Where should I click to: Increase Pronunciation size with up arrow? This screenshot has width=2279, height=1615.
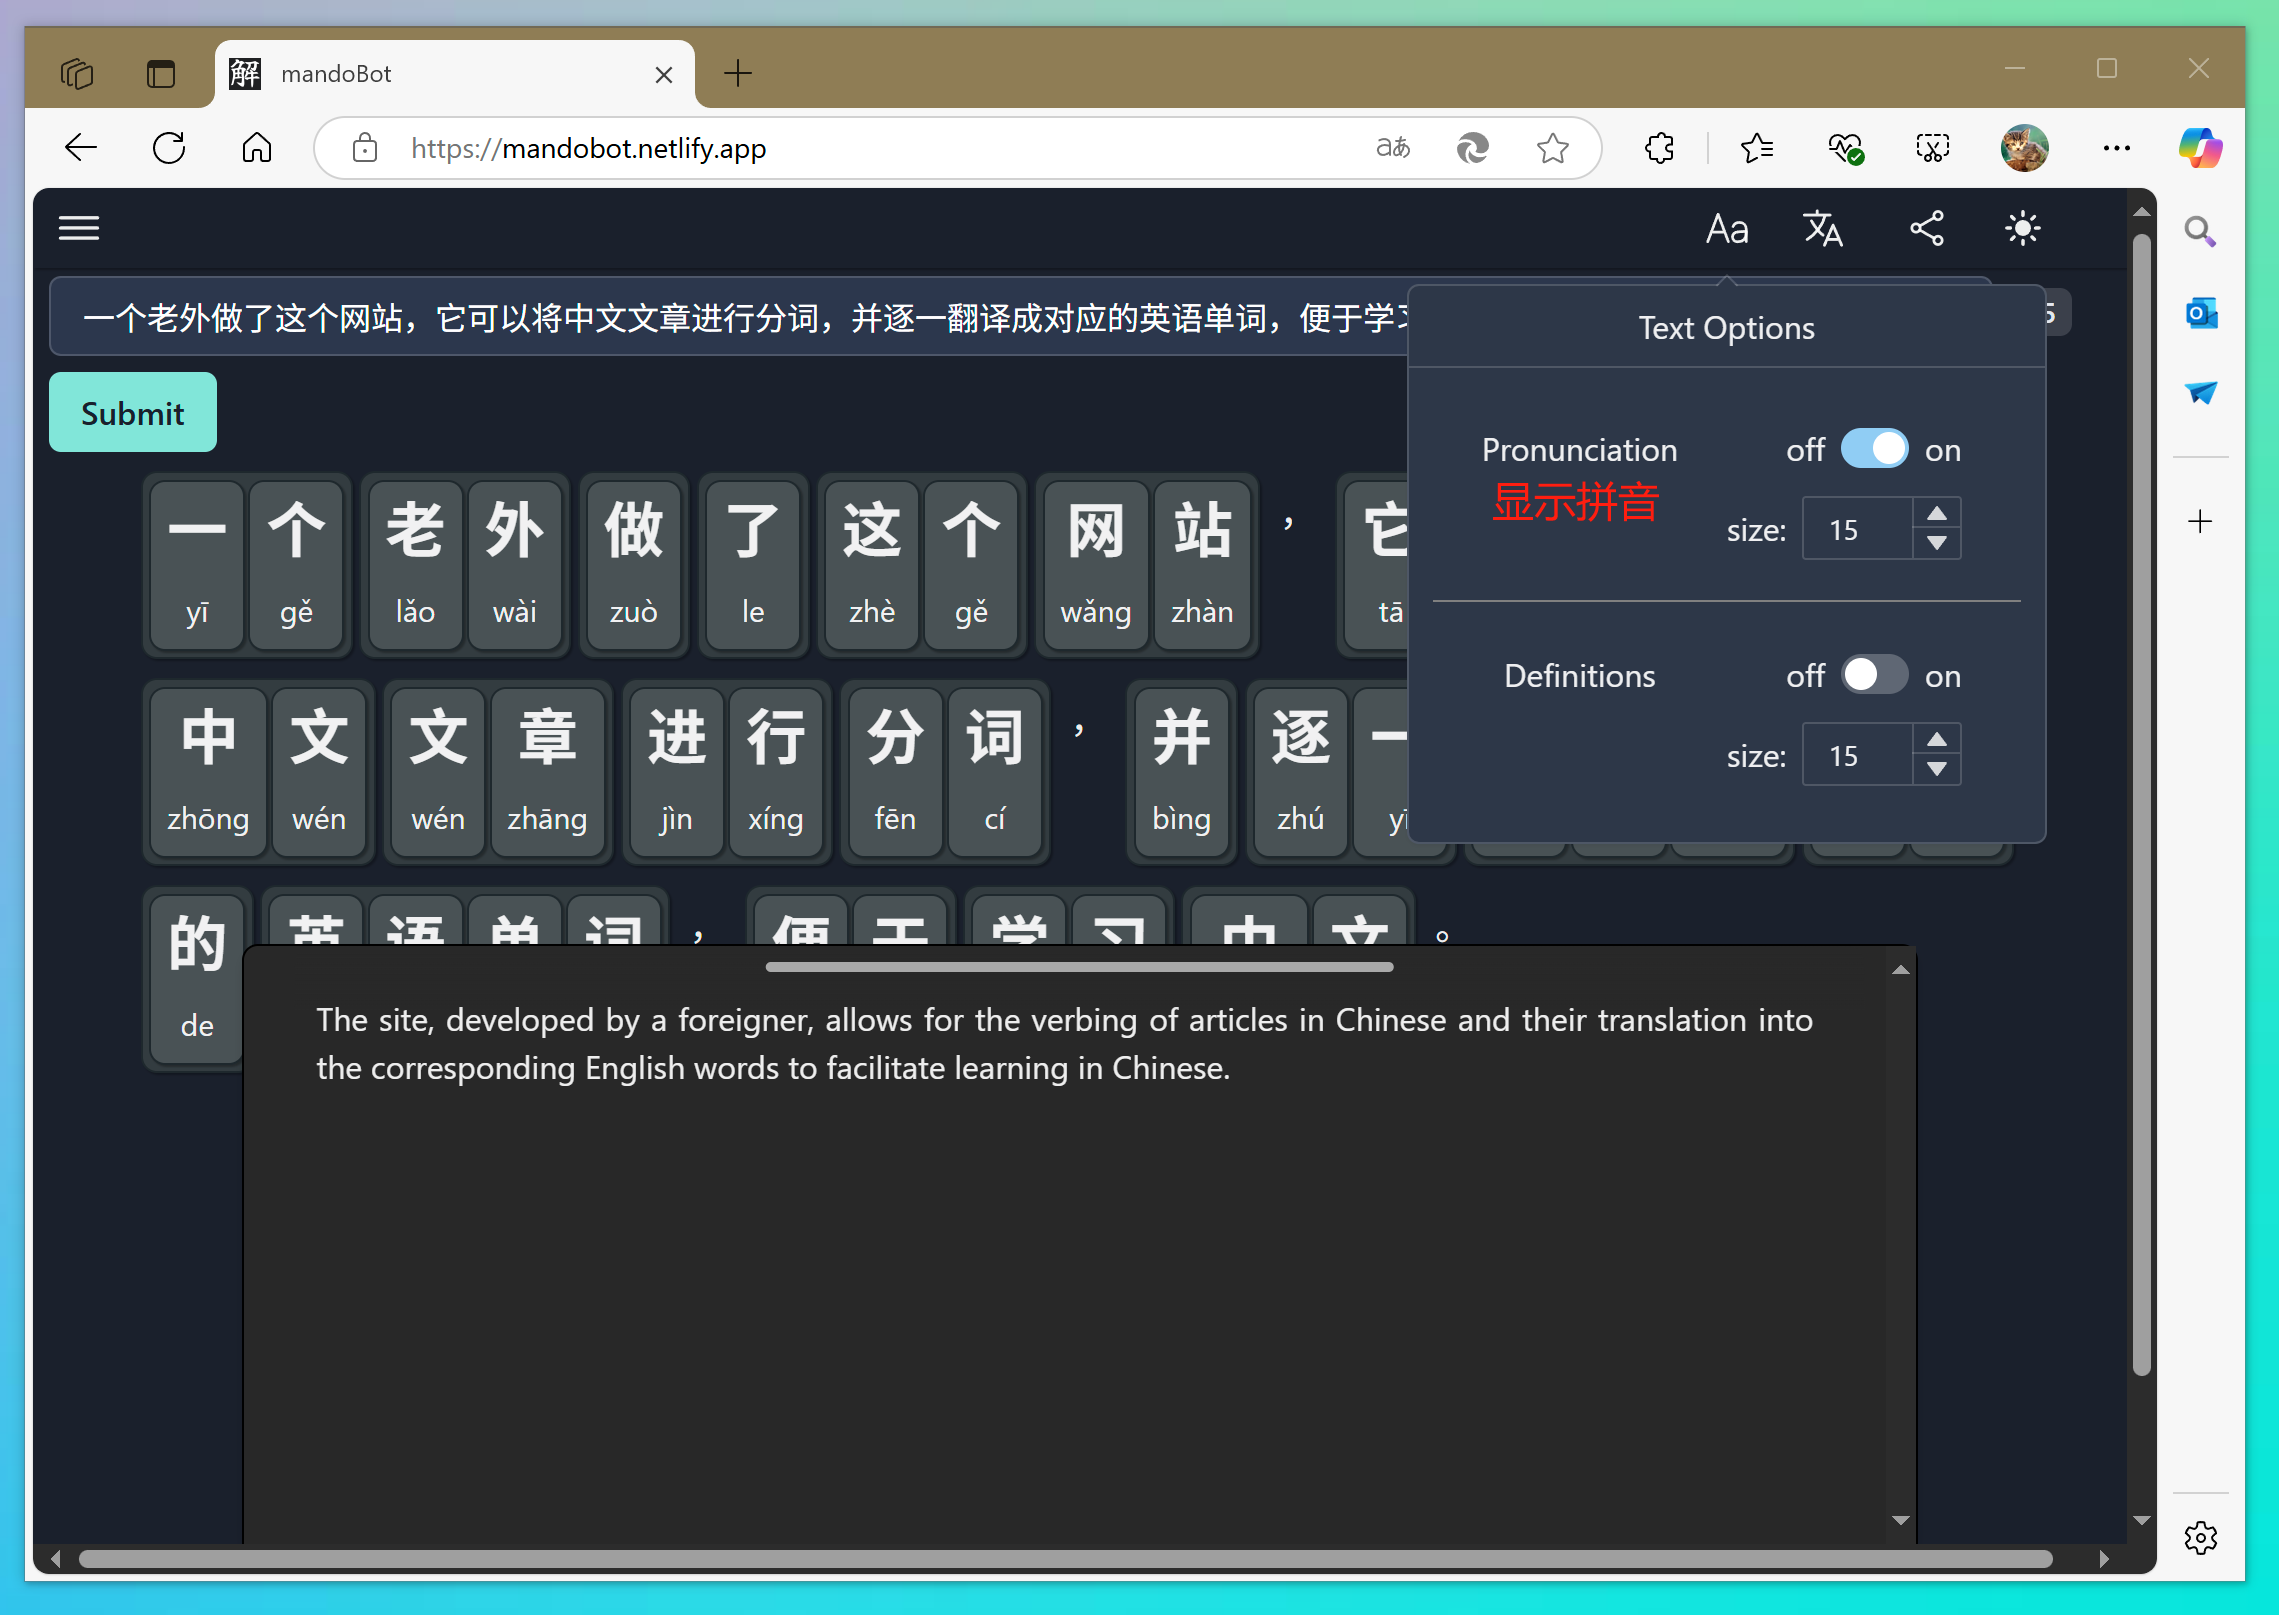pyautogui.click(x=1937, y=513)
